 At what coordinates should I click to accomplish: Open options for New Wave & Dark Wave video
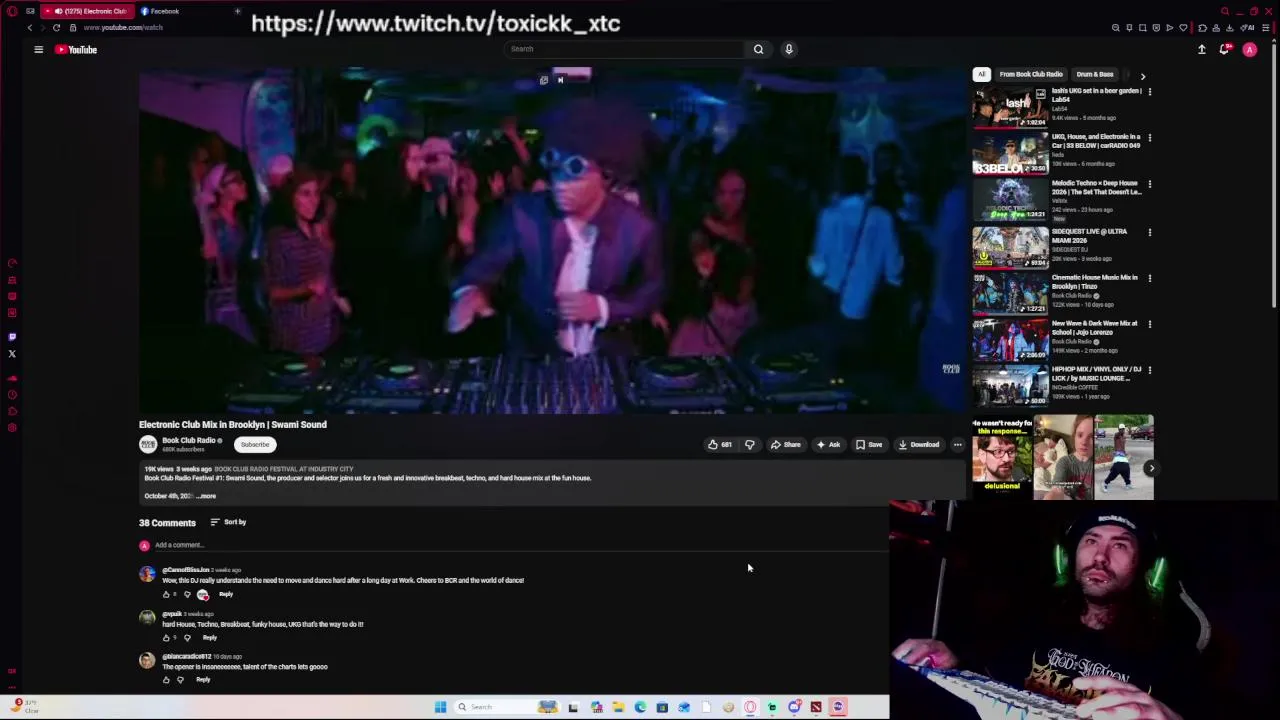1149,324
